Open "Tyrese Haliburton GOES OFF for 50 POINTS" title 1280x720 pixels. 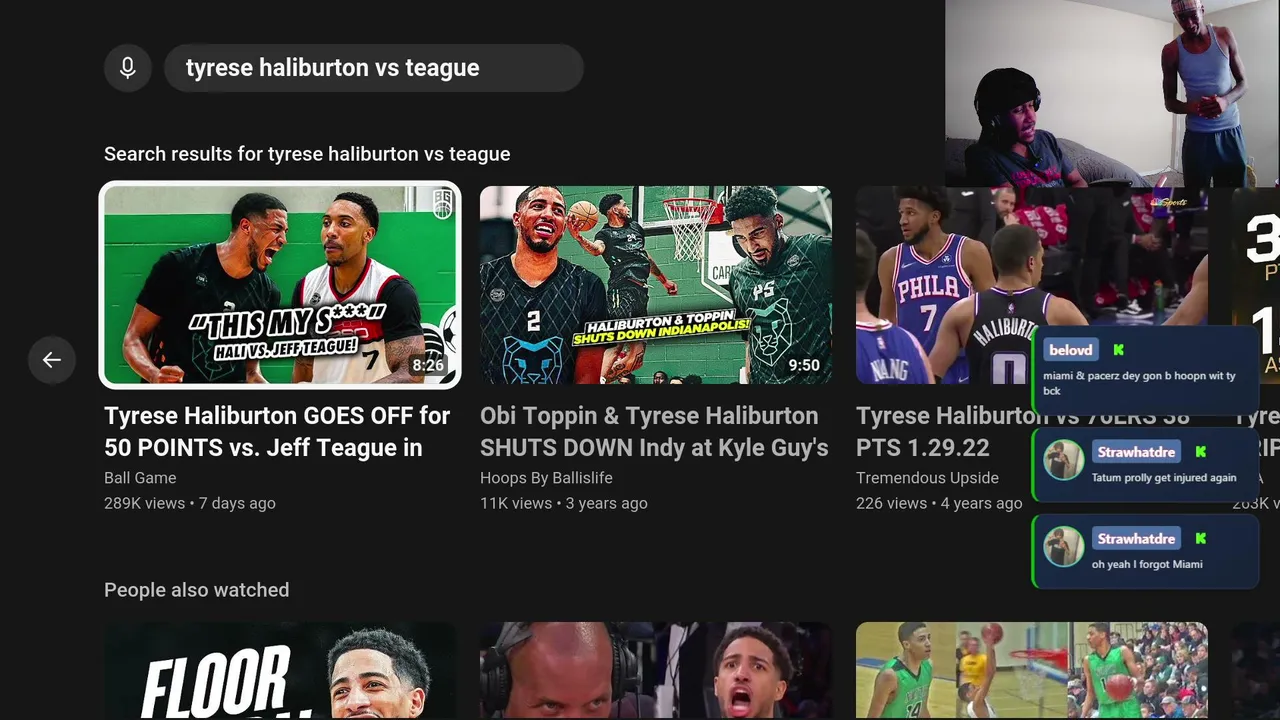277,431
